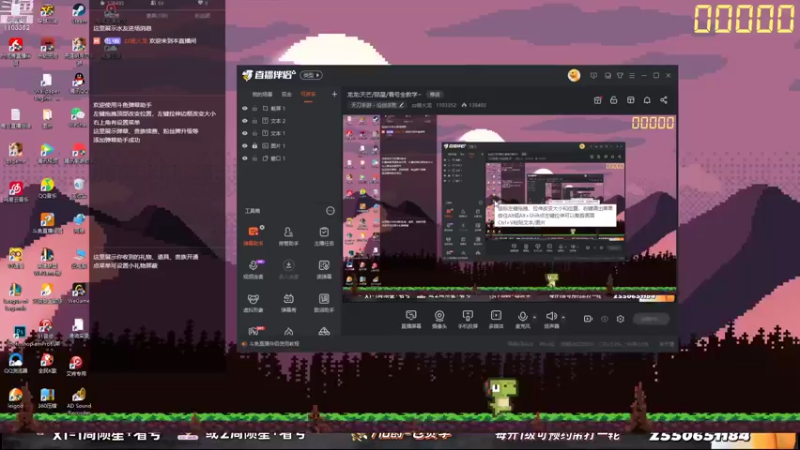Image resolution: width=800 pixels, height=450 pixels.
Task: Open the WeGame desktop icon
Action: click(x=79, y=293)
